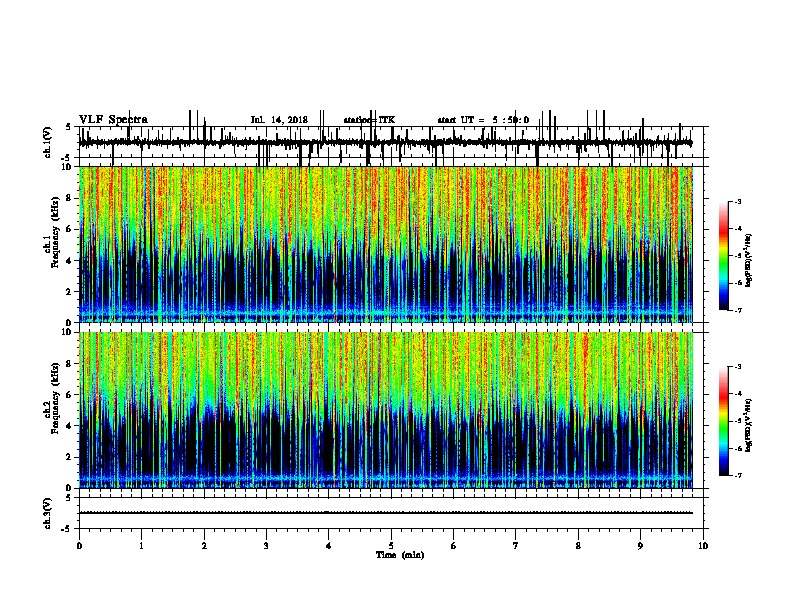Click time axis tick label "8"
This screenshot has width=792, height=612.
coord(578,546)
